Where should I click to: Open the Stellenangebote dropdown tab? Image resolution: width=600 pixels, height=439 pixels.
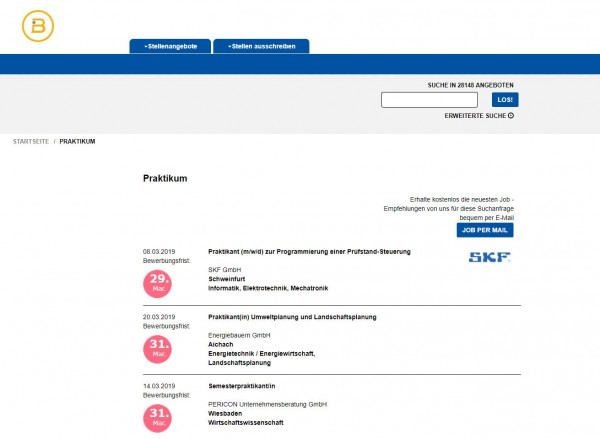click(x=170, y=46)
